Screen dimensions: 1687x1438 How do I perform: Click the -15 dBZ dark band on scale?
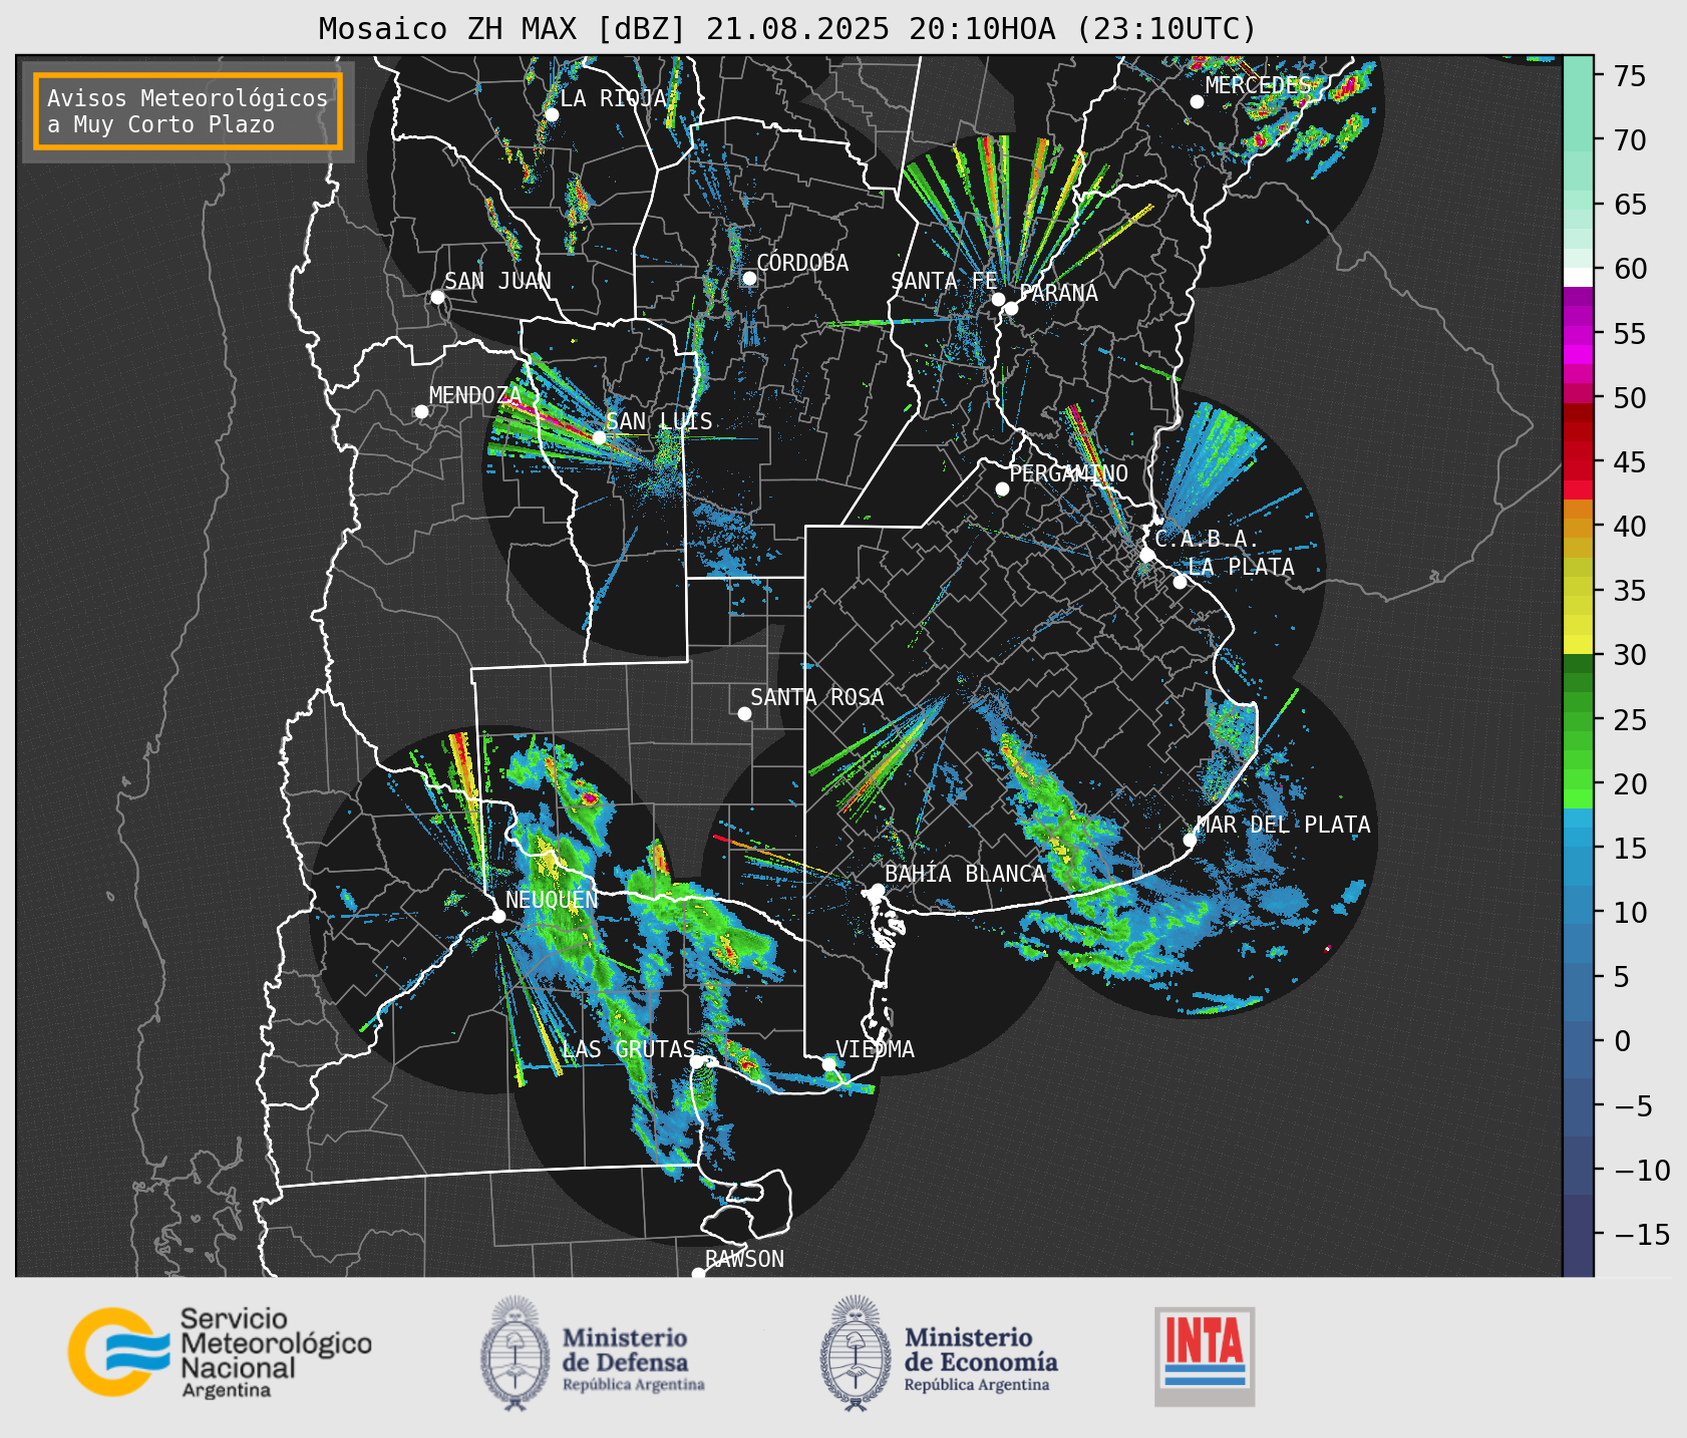point(1577,1234)
